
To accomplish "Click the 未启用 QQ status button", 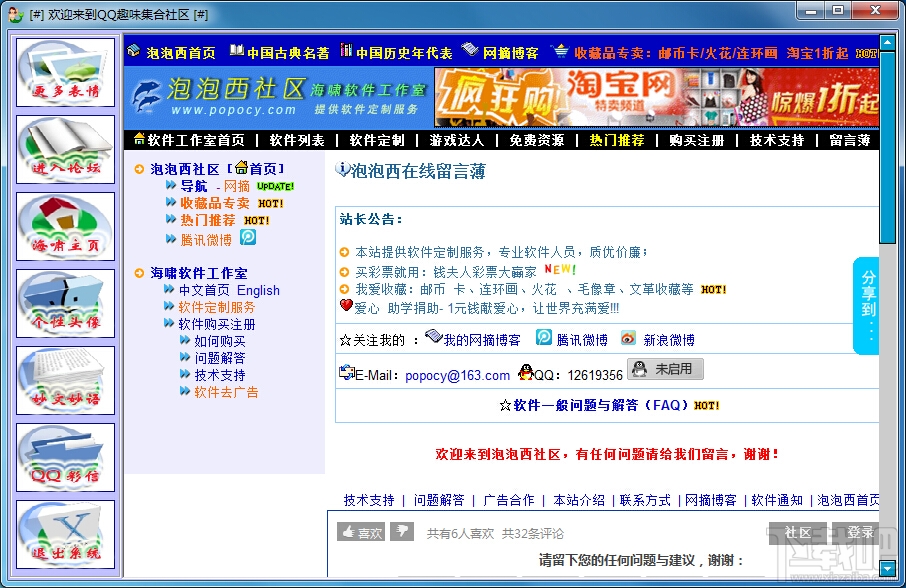I will pos(666,369).
